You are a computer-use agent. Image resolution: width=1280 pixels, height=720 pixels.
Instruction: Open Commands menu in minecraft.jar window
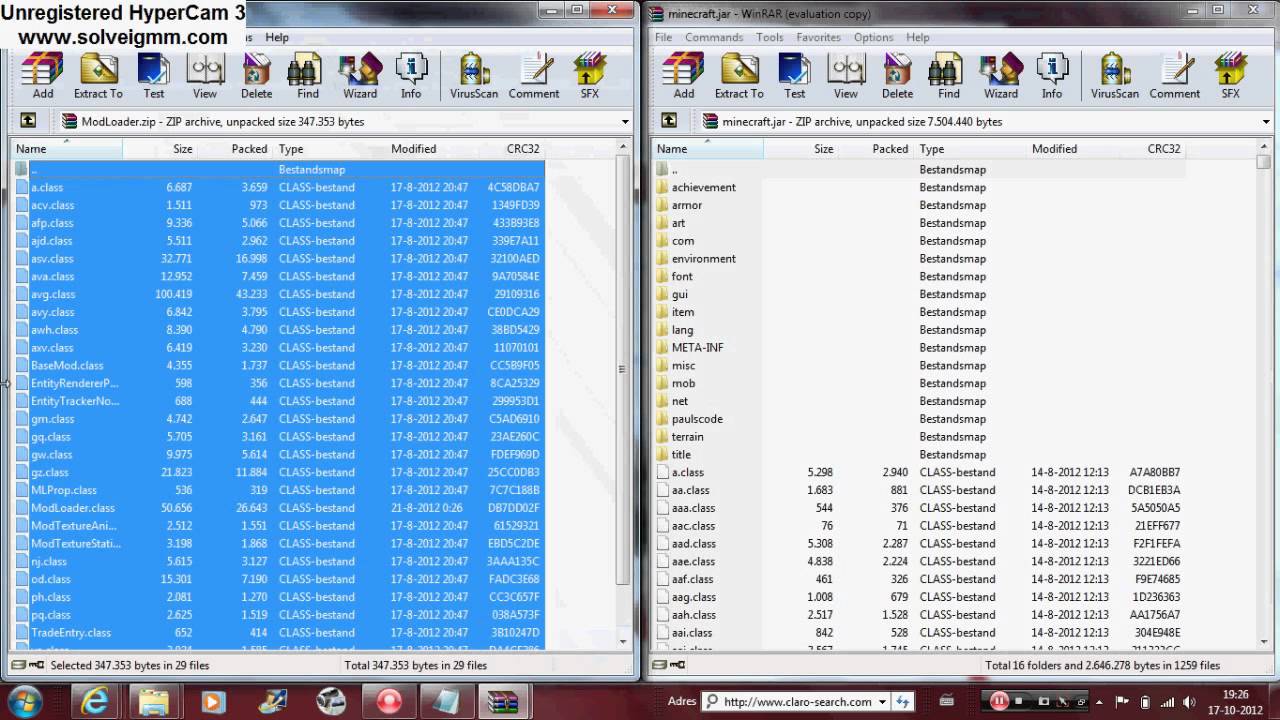(714, 37)
